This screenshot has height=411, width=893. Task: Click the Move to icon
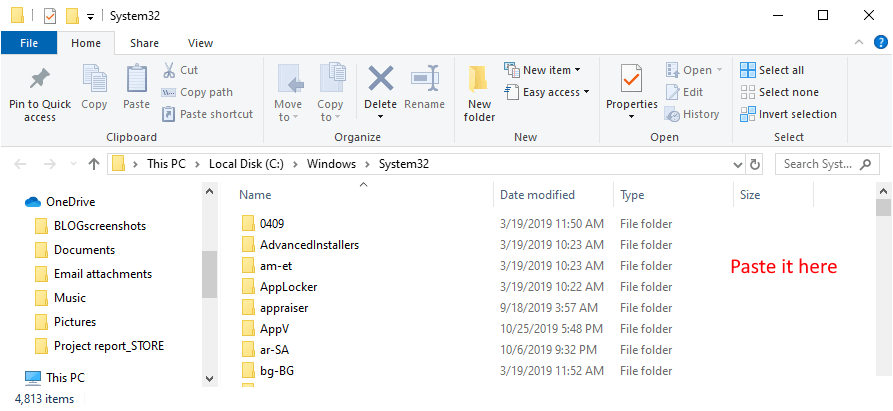291,79
